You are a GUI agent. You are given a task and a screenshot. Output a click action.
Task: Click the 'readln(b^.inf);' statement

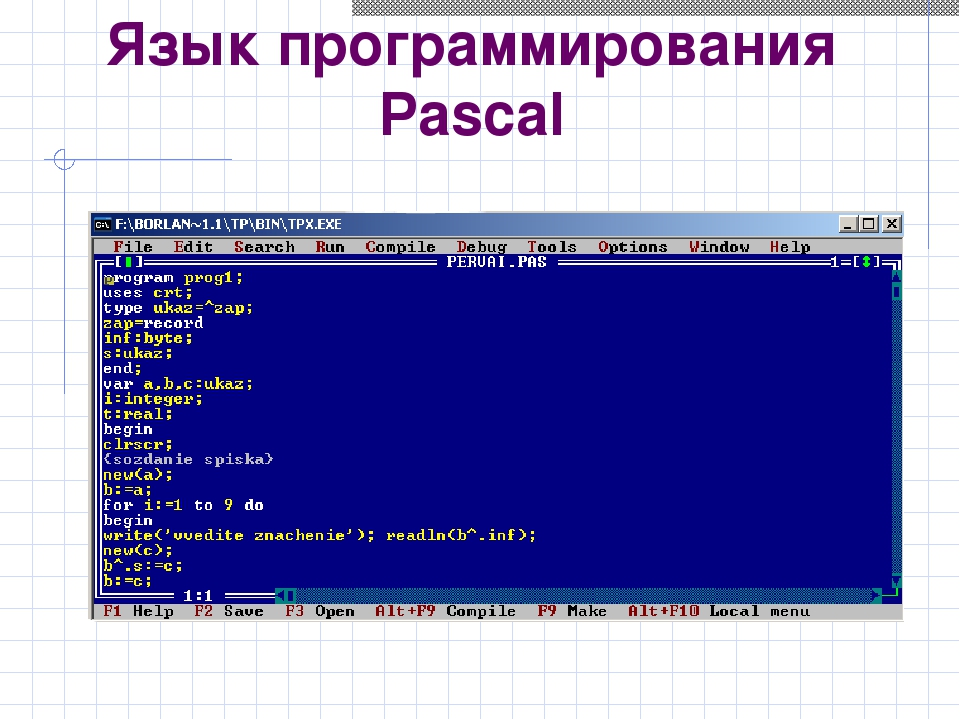tap(461, 535)
